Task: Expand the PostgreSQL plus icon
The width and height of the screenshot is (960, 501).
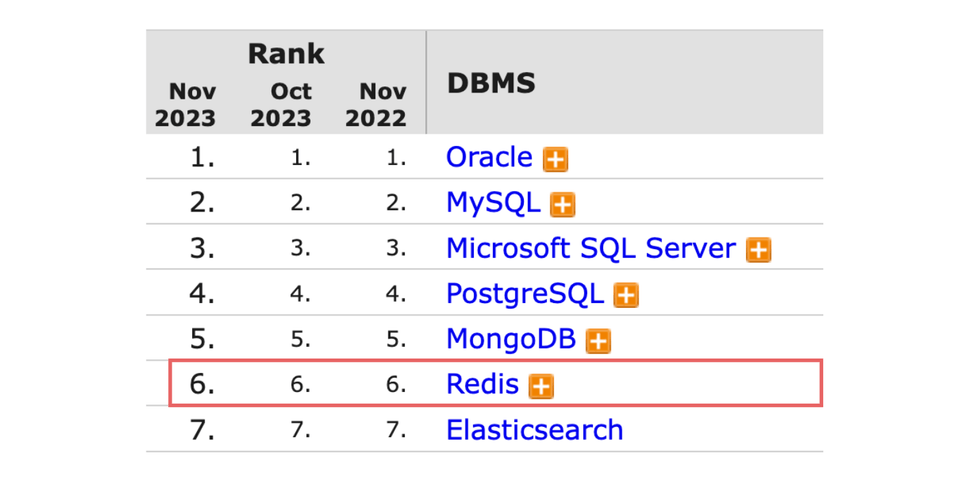Action: point(626,295)
